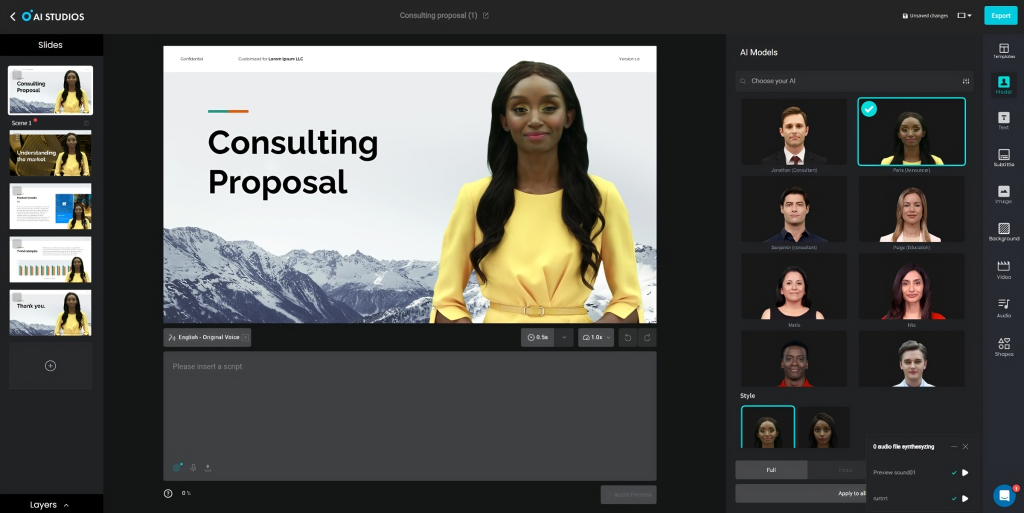Click the Audio tool icon
Viewport: 1024px width, 513px height.
(x=1003, y=307)
